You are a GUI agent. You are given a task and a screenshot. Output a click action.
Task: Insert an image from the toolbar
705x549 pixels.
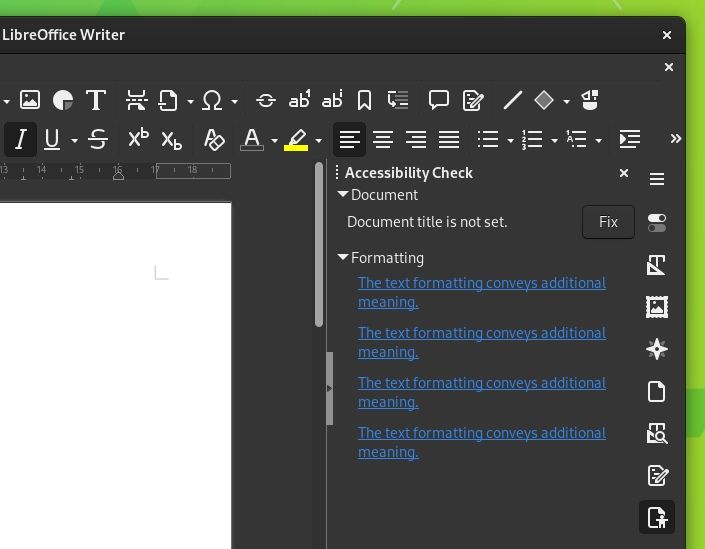(30, 100)
